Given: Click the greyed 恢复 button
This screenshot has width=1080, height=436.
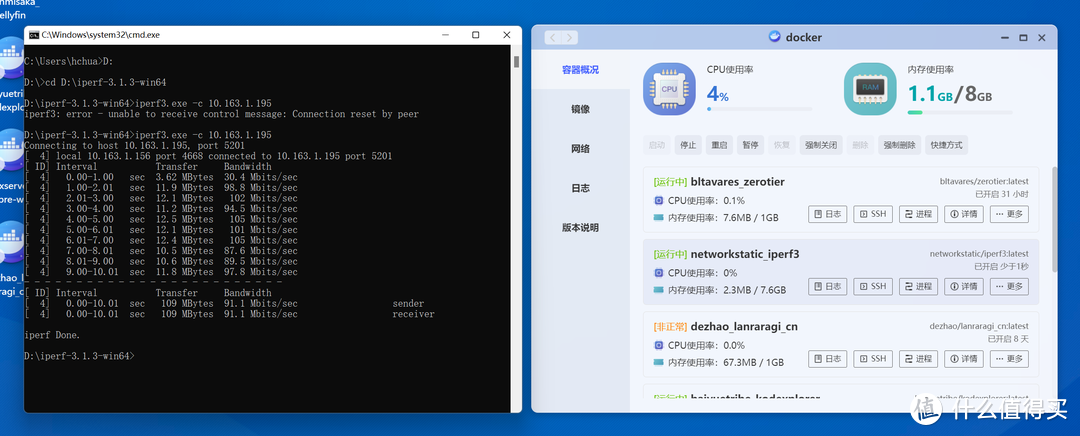Looking at the screenshot, I should click(782, 145).
